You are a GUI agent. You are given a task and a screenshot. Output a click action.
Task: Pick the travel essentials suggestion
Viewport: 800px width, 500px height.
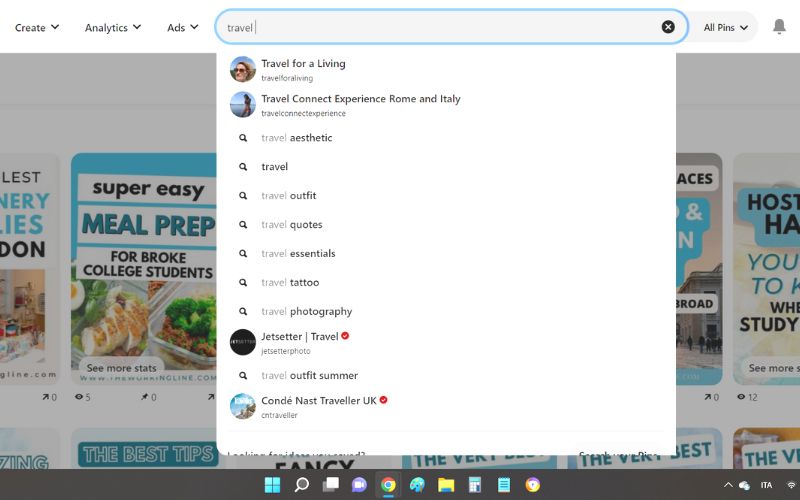pos(446,254)
